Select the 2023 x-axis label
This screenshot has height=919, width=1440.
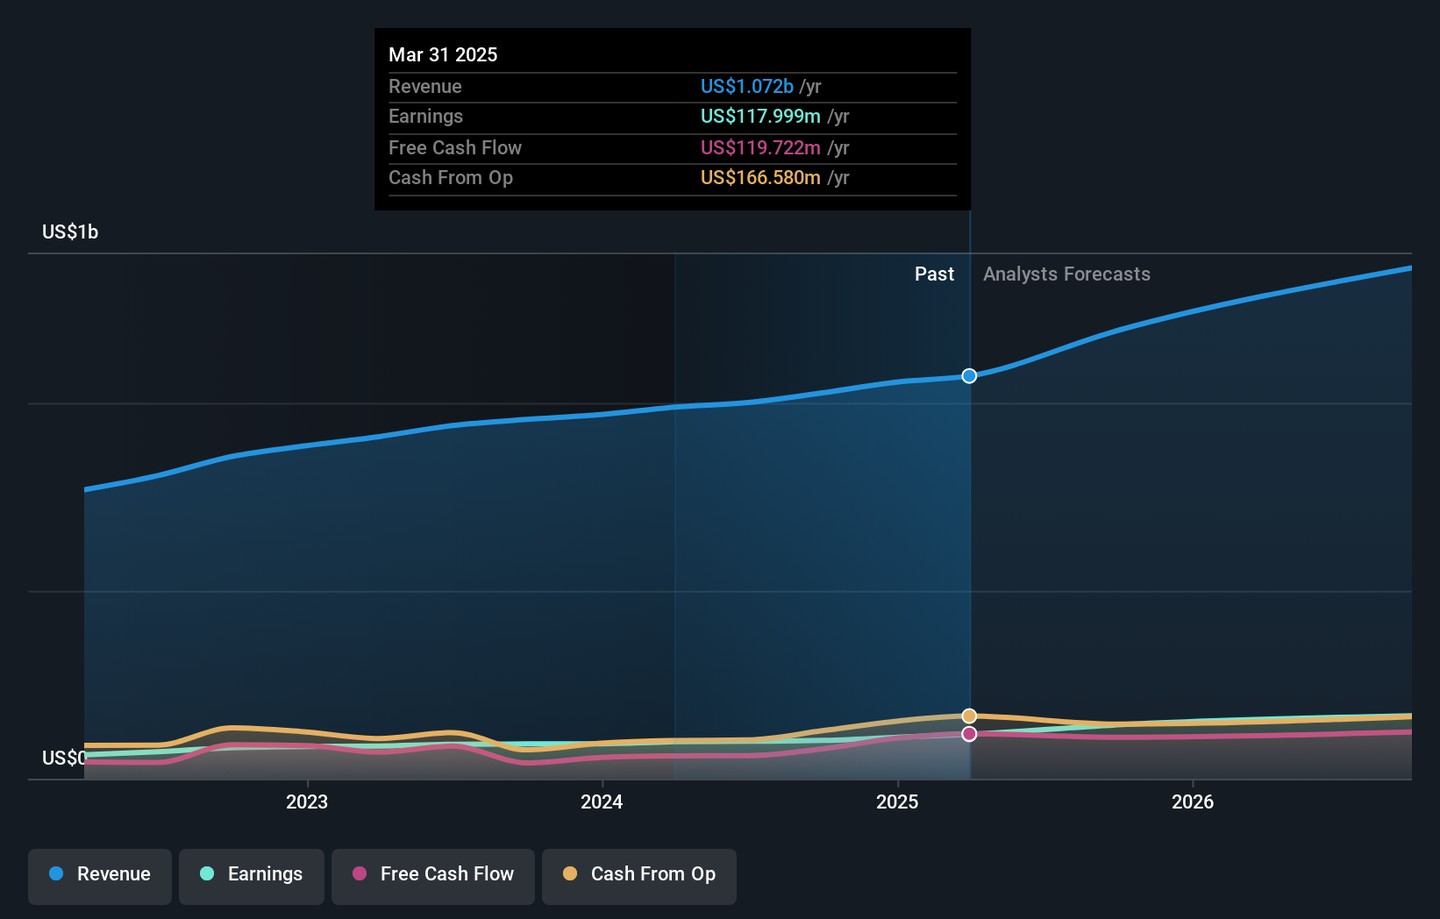tap(307, 802)
